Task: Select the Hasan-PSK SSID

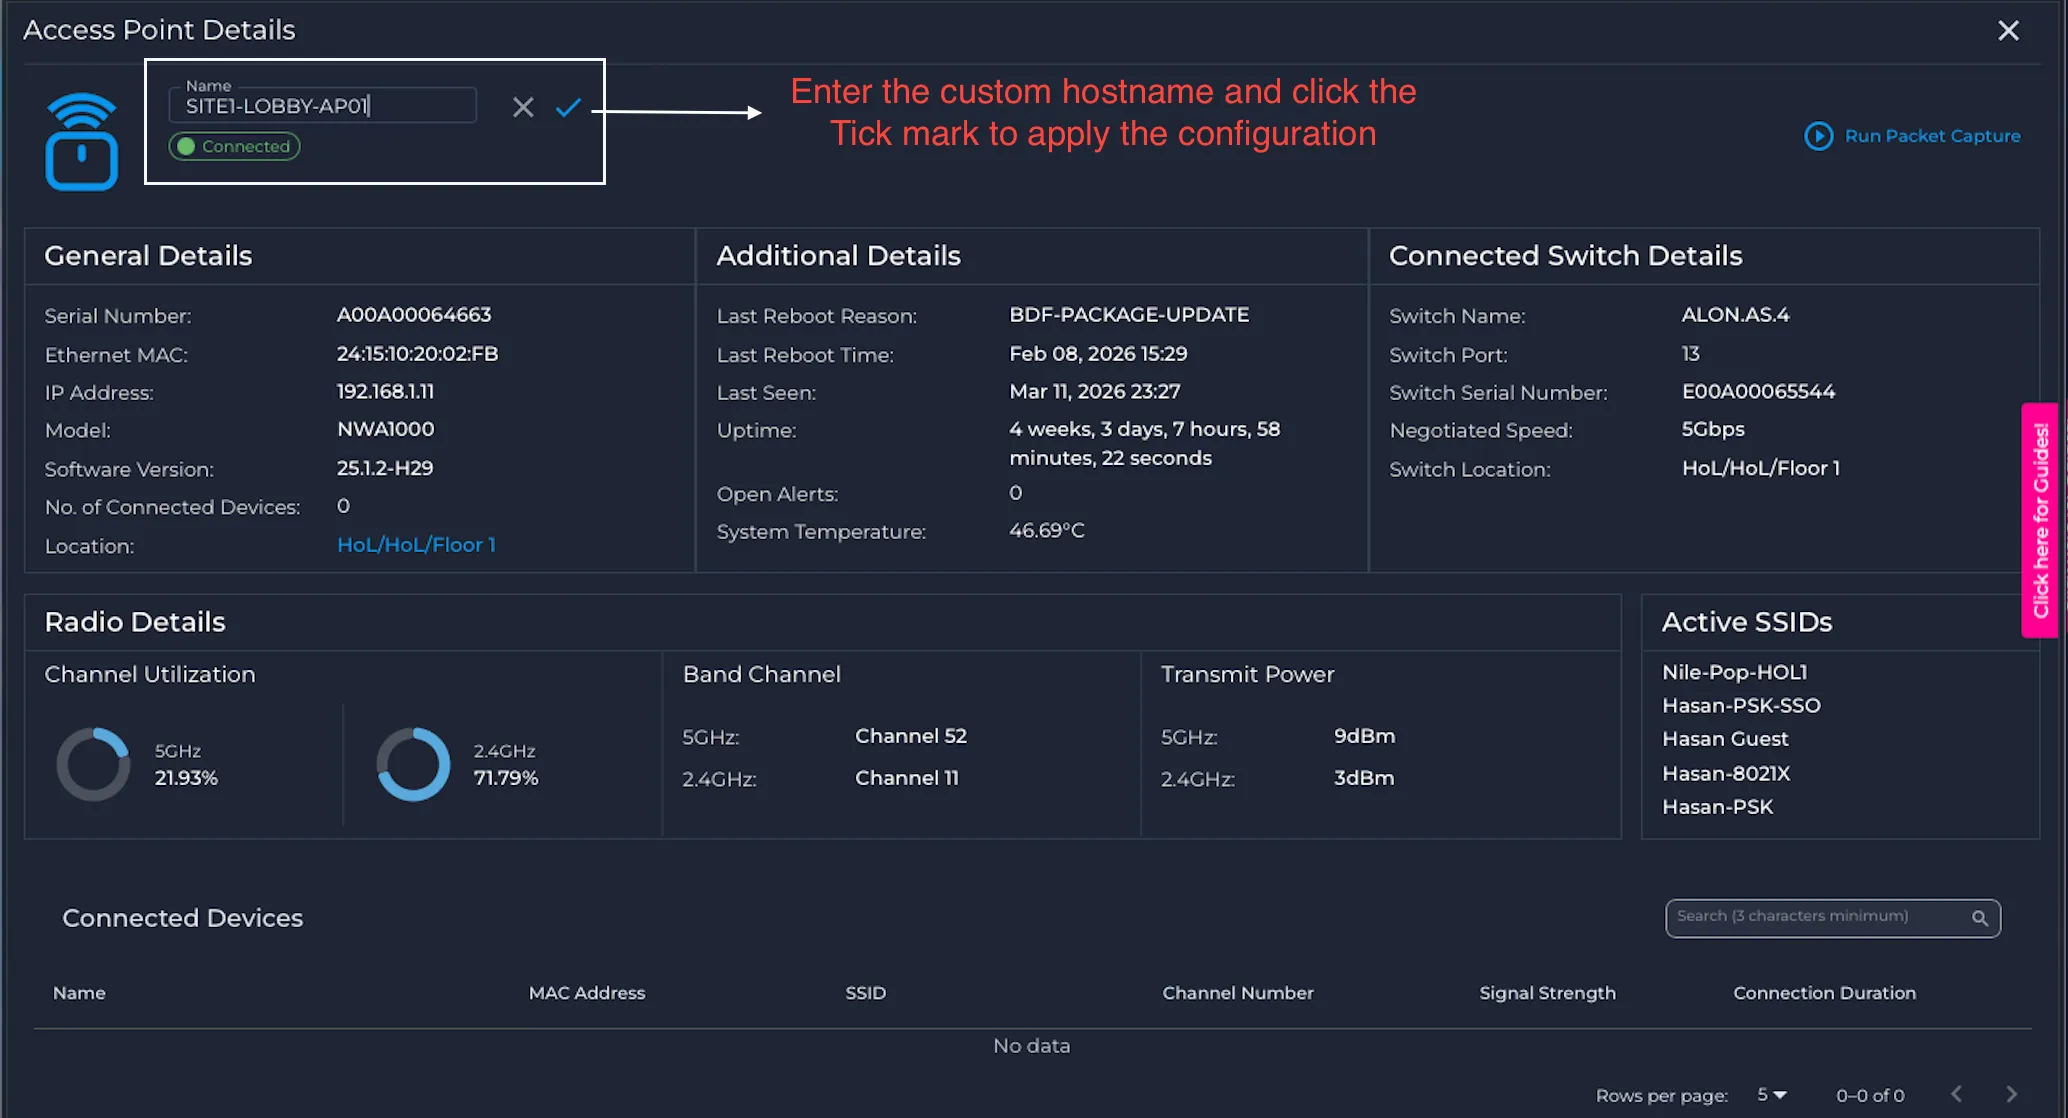Action: point(1717,807)
